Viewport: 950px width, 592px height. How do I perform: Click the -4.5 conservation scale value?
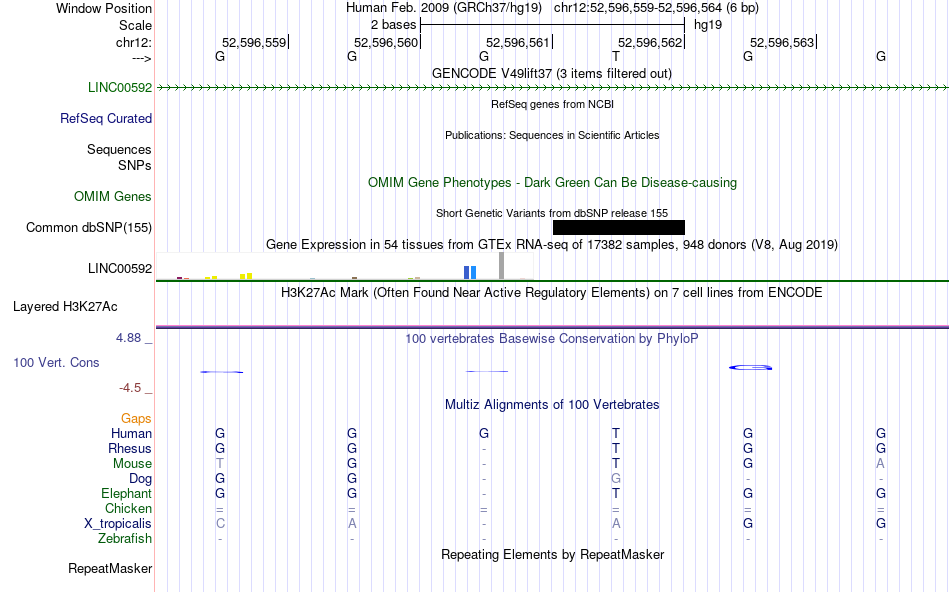pyautogui.click(x=130, y=388)
